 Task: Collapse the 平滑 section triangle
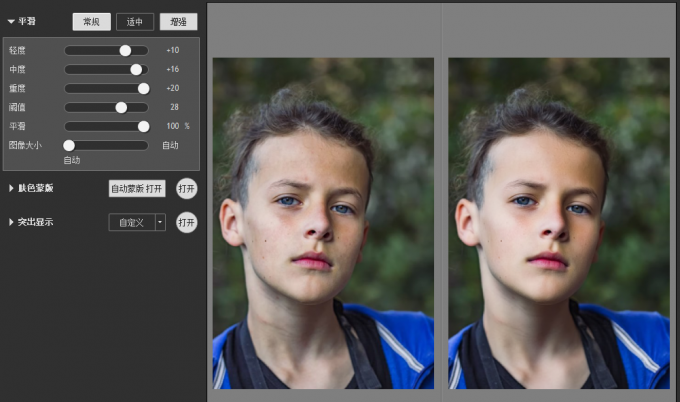click(11, 21)
